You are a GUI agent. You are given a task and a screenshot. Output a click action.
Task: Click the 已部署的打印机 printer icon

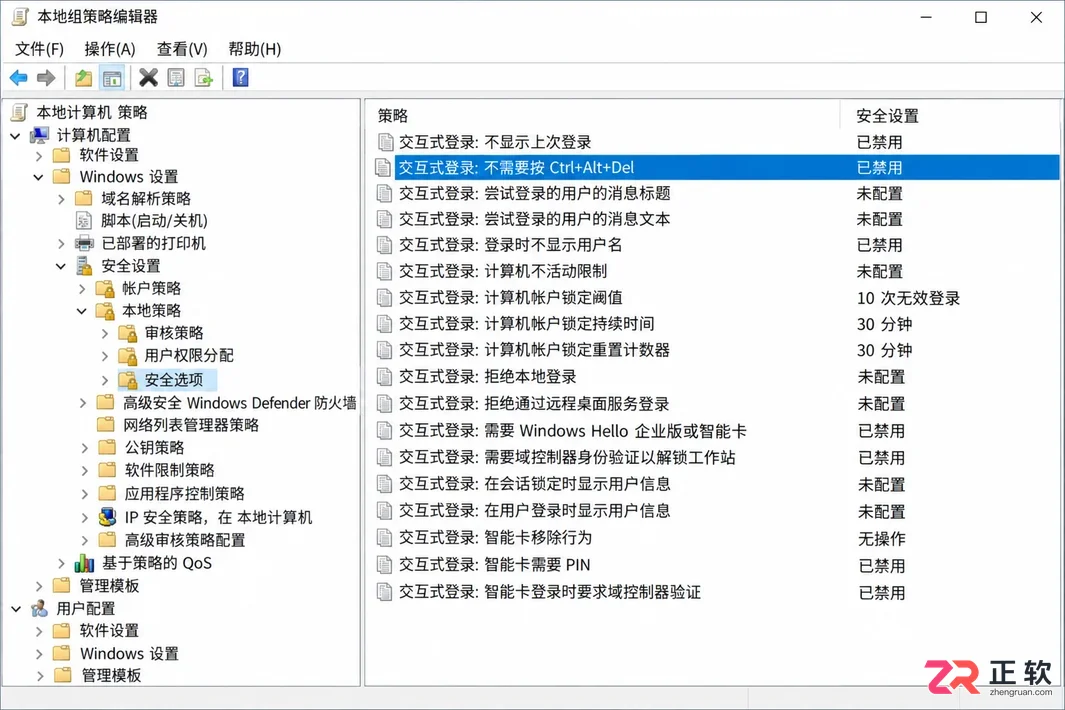pos(84,243)
